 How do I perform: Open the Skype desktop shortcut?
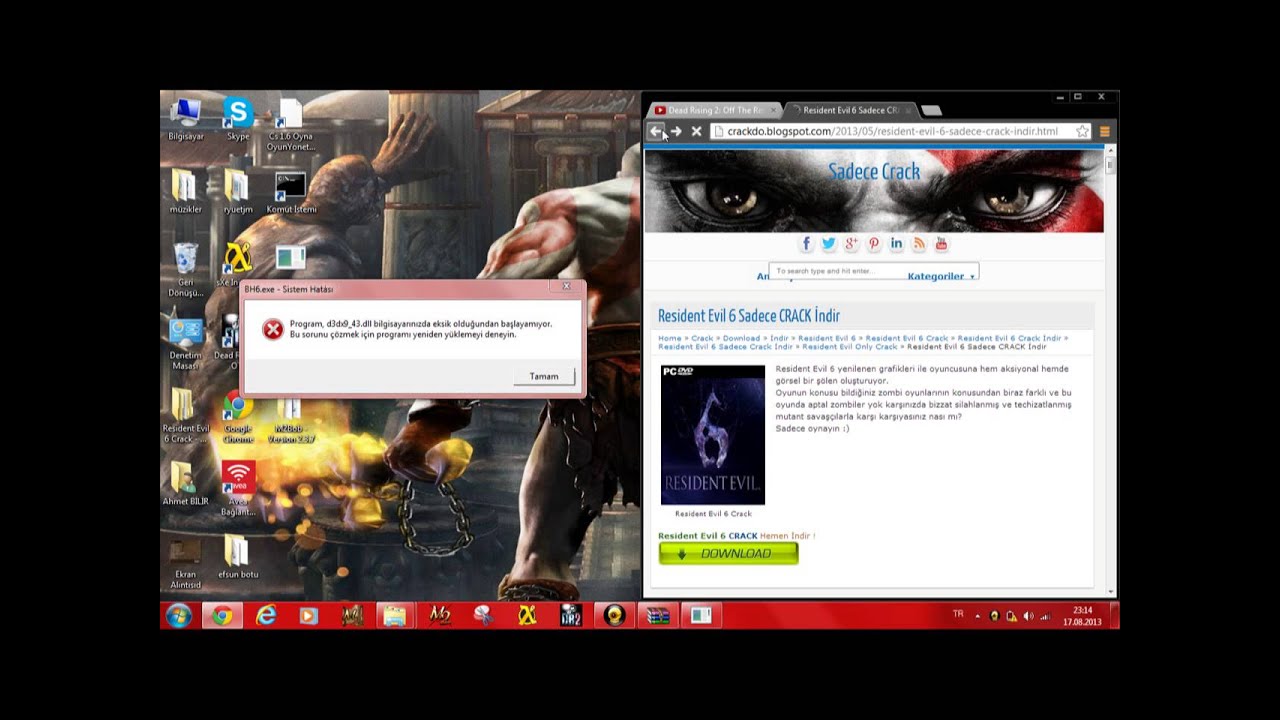pyautogui.click(x=238, y=119)
